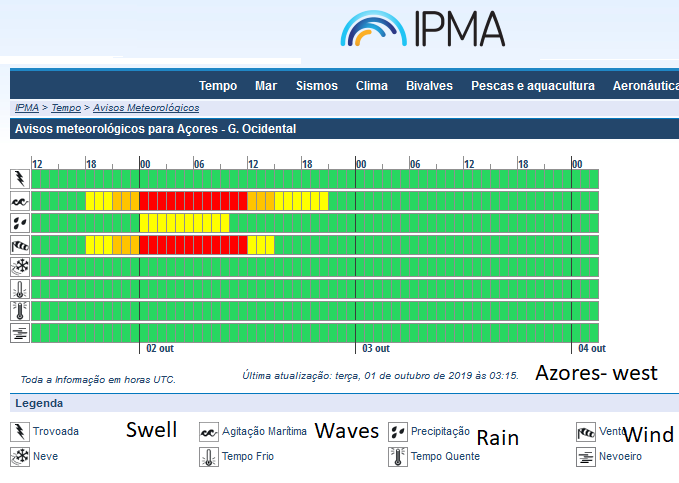Click the Trovoada legend label
The width and height of the screenshot is (679, 483).
tap(56, 431)
